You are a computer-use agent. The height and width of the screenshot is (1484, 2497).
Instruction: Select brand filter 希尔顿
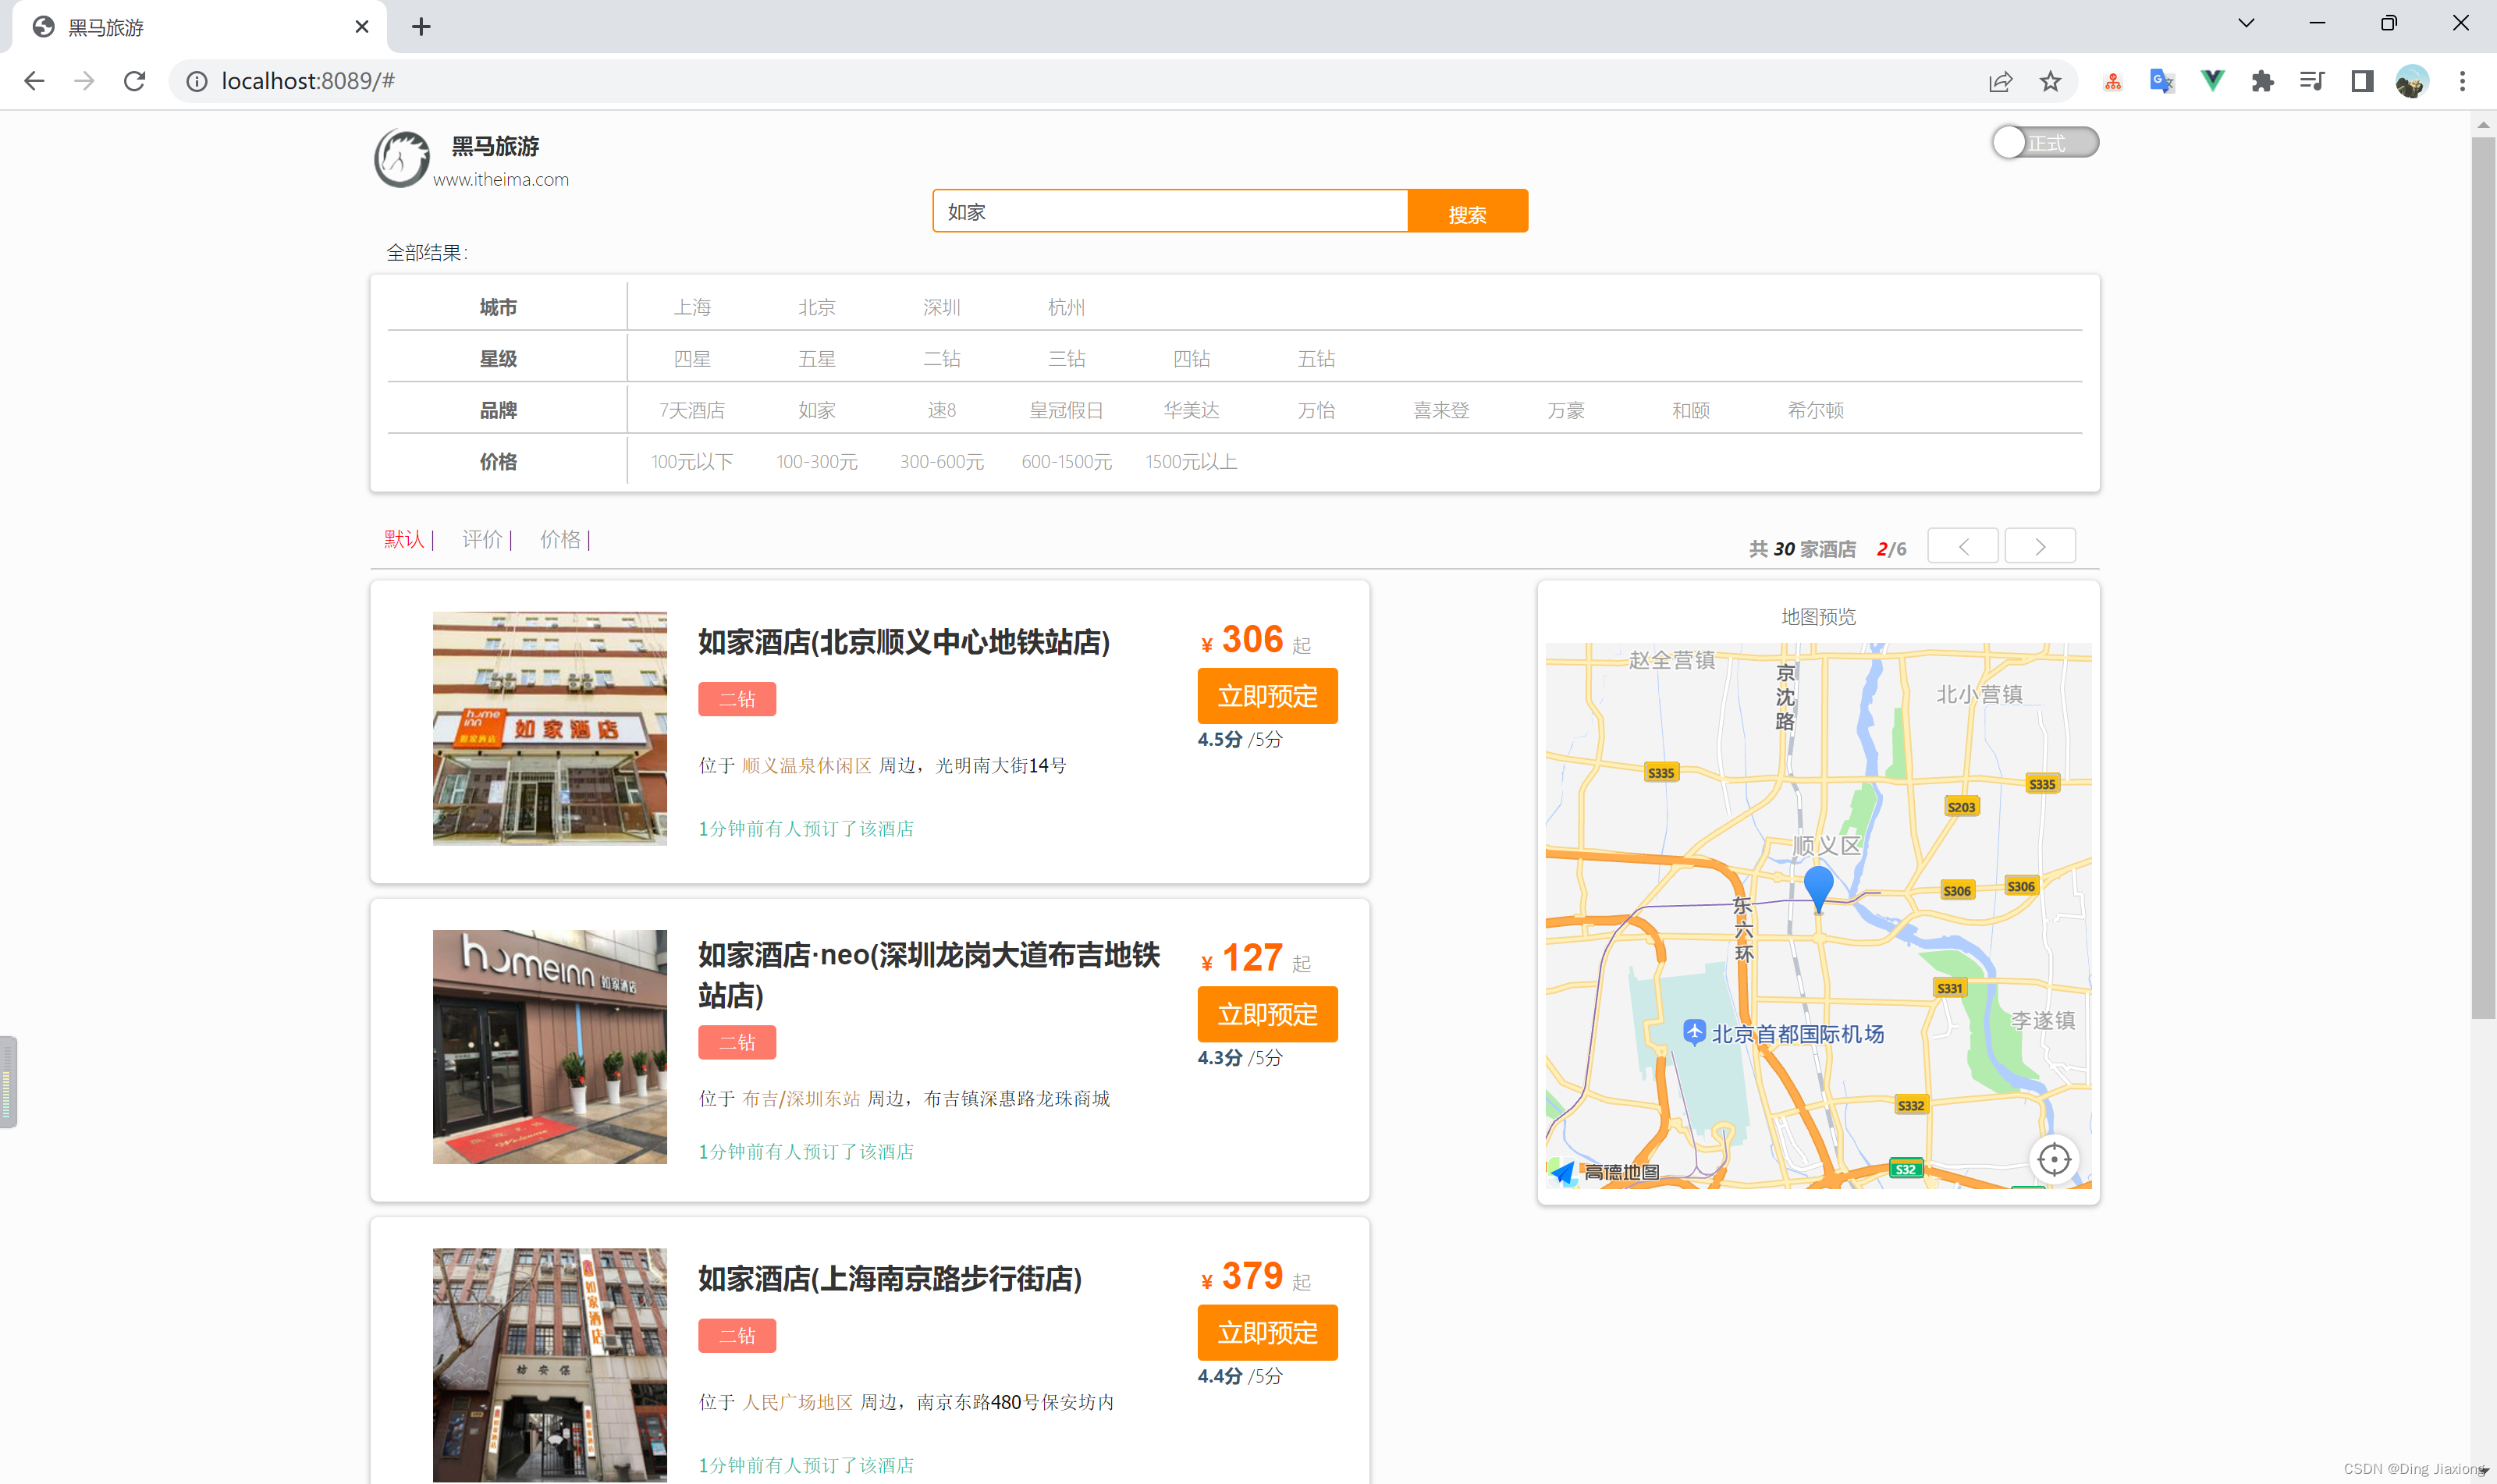(1816, 410)
